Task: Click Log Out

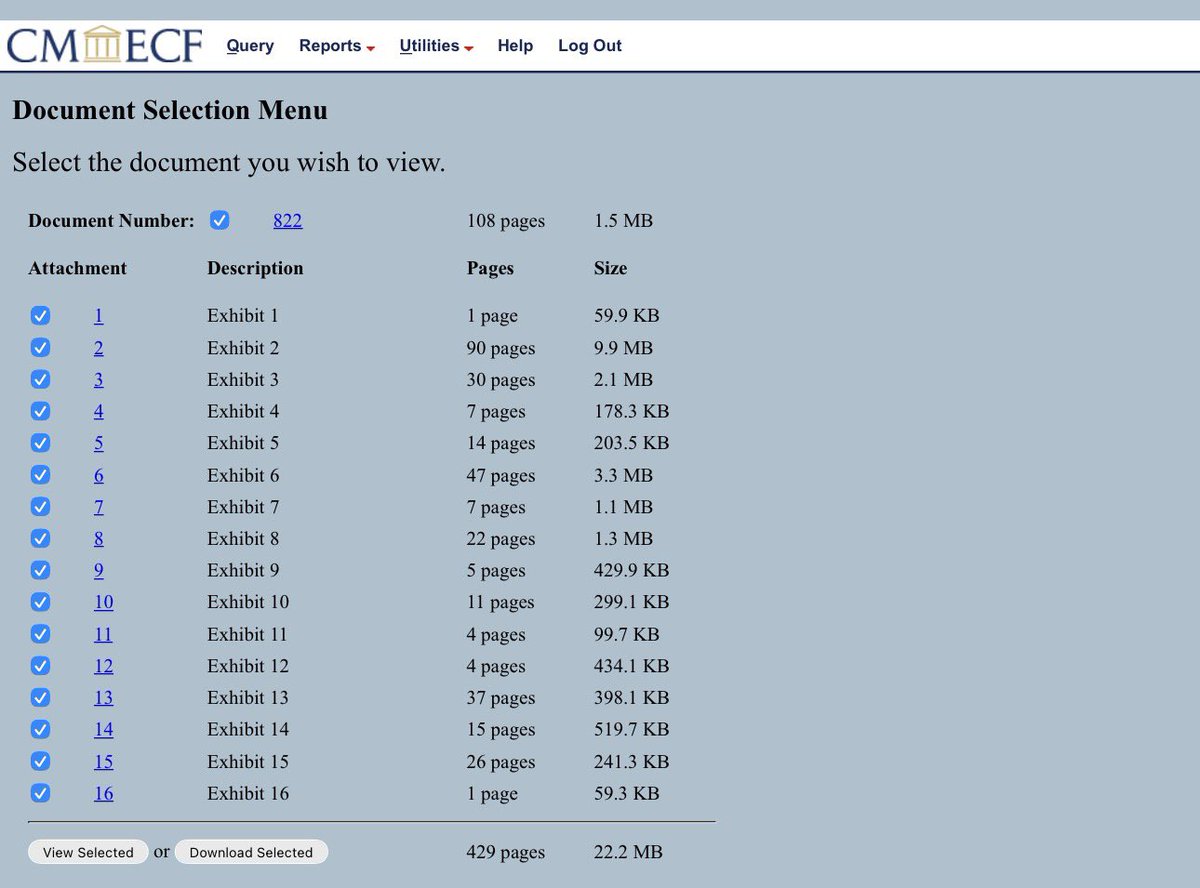Action: [x=590, y=46]
